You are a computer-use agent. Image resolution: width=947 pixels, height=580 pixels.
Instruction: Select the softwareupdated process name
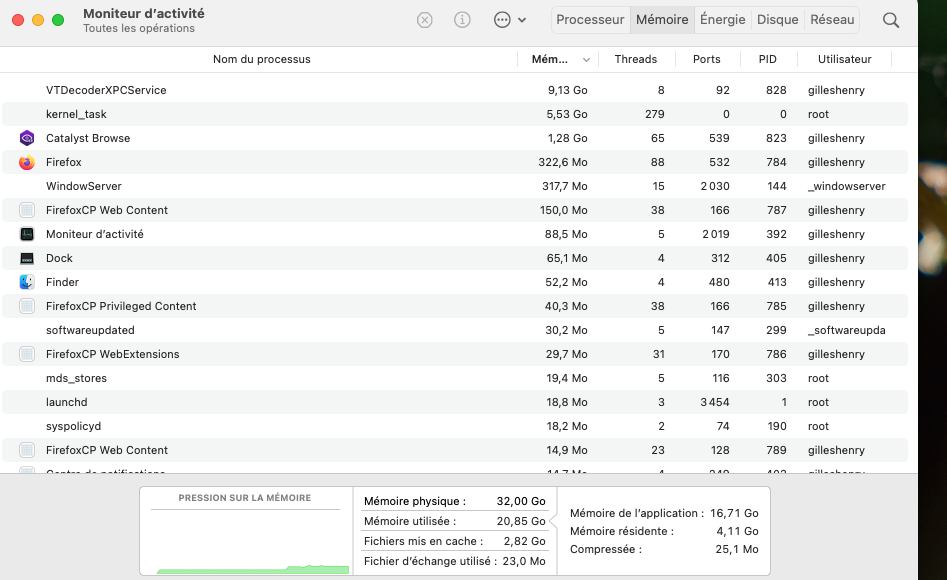coord(90,330)
